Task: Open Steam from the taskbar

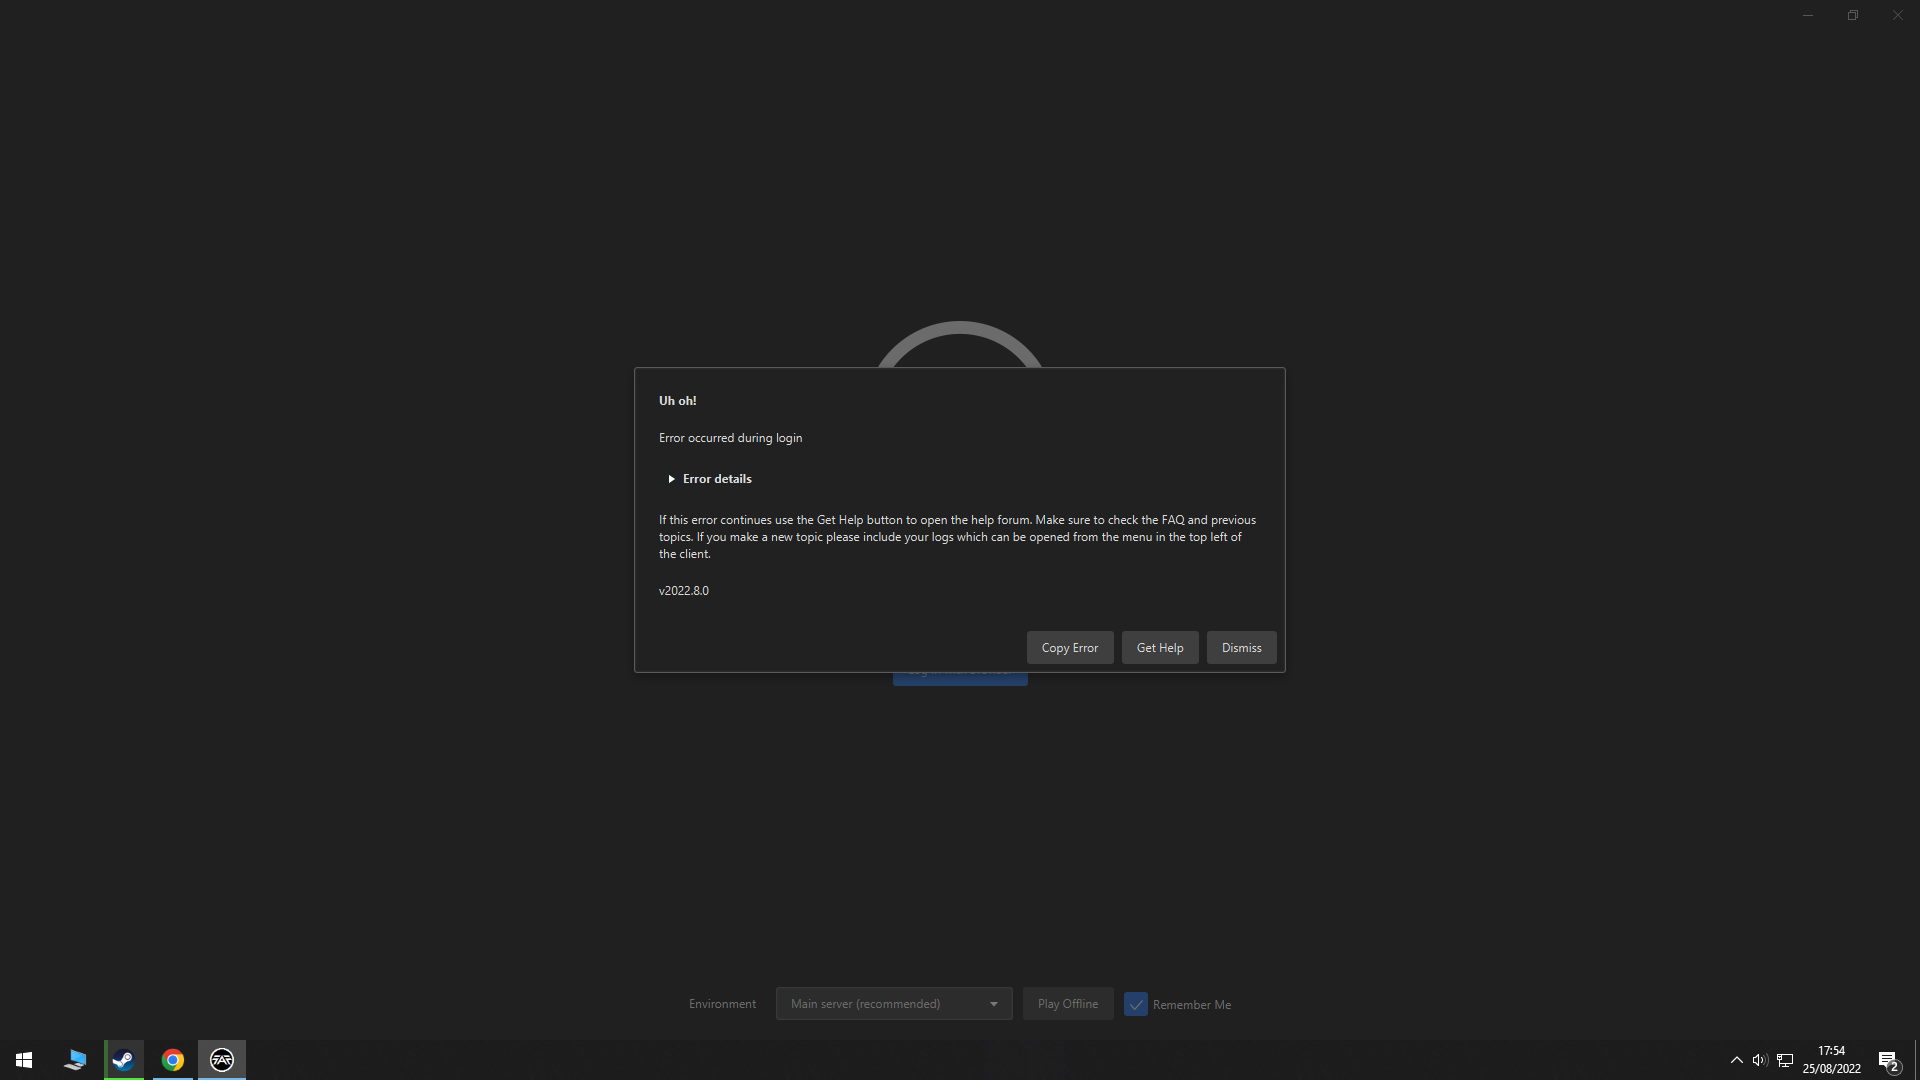Action: [x=124, y=1060]
